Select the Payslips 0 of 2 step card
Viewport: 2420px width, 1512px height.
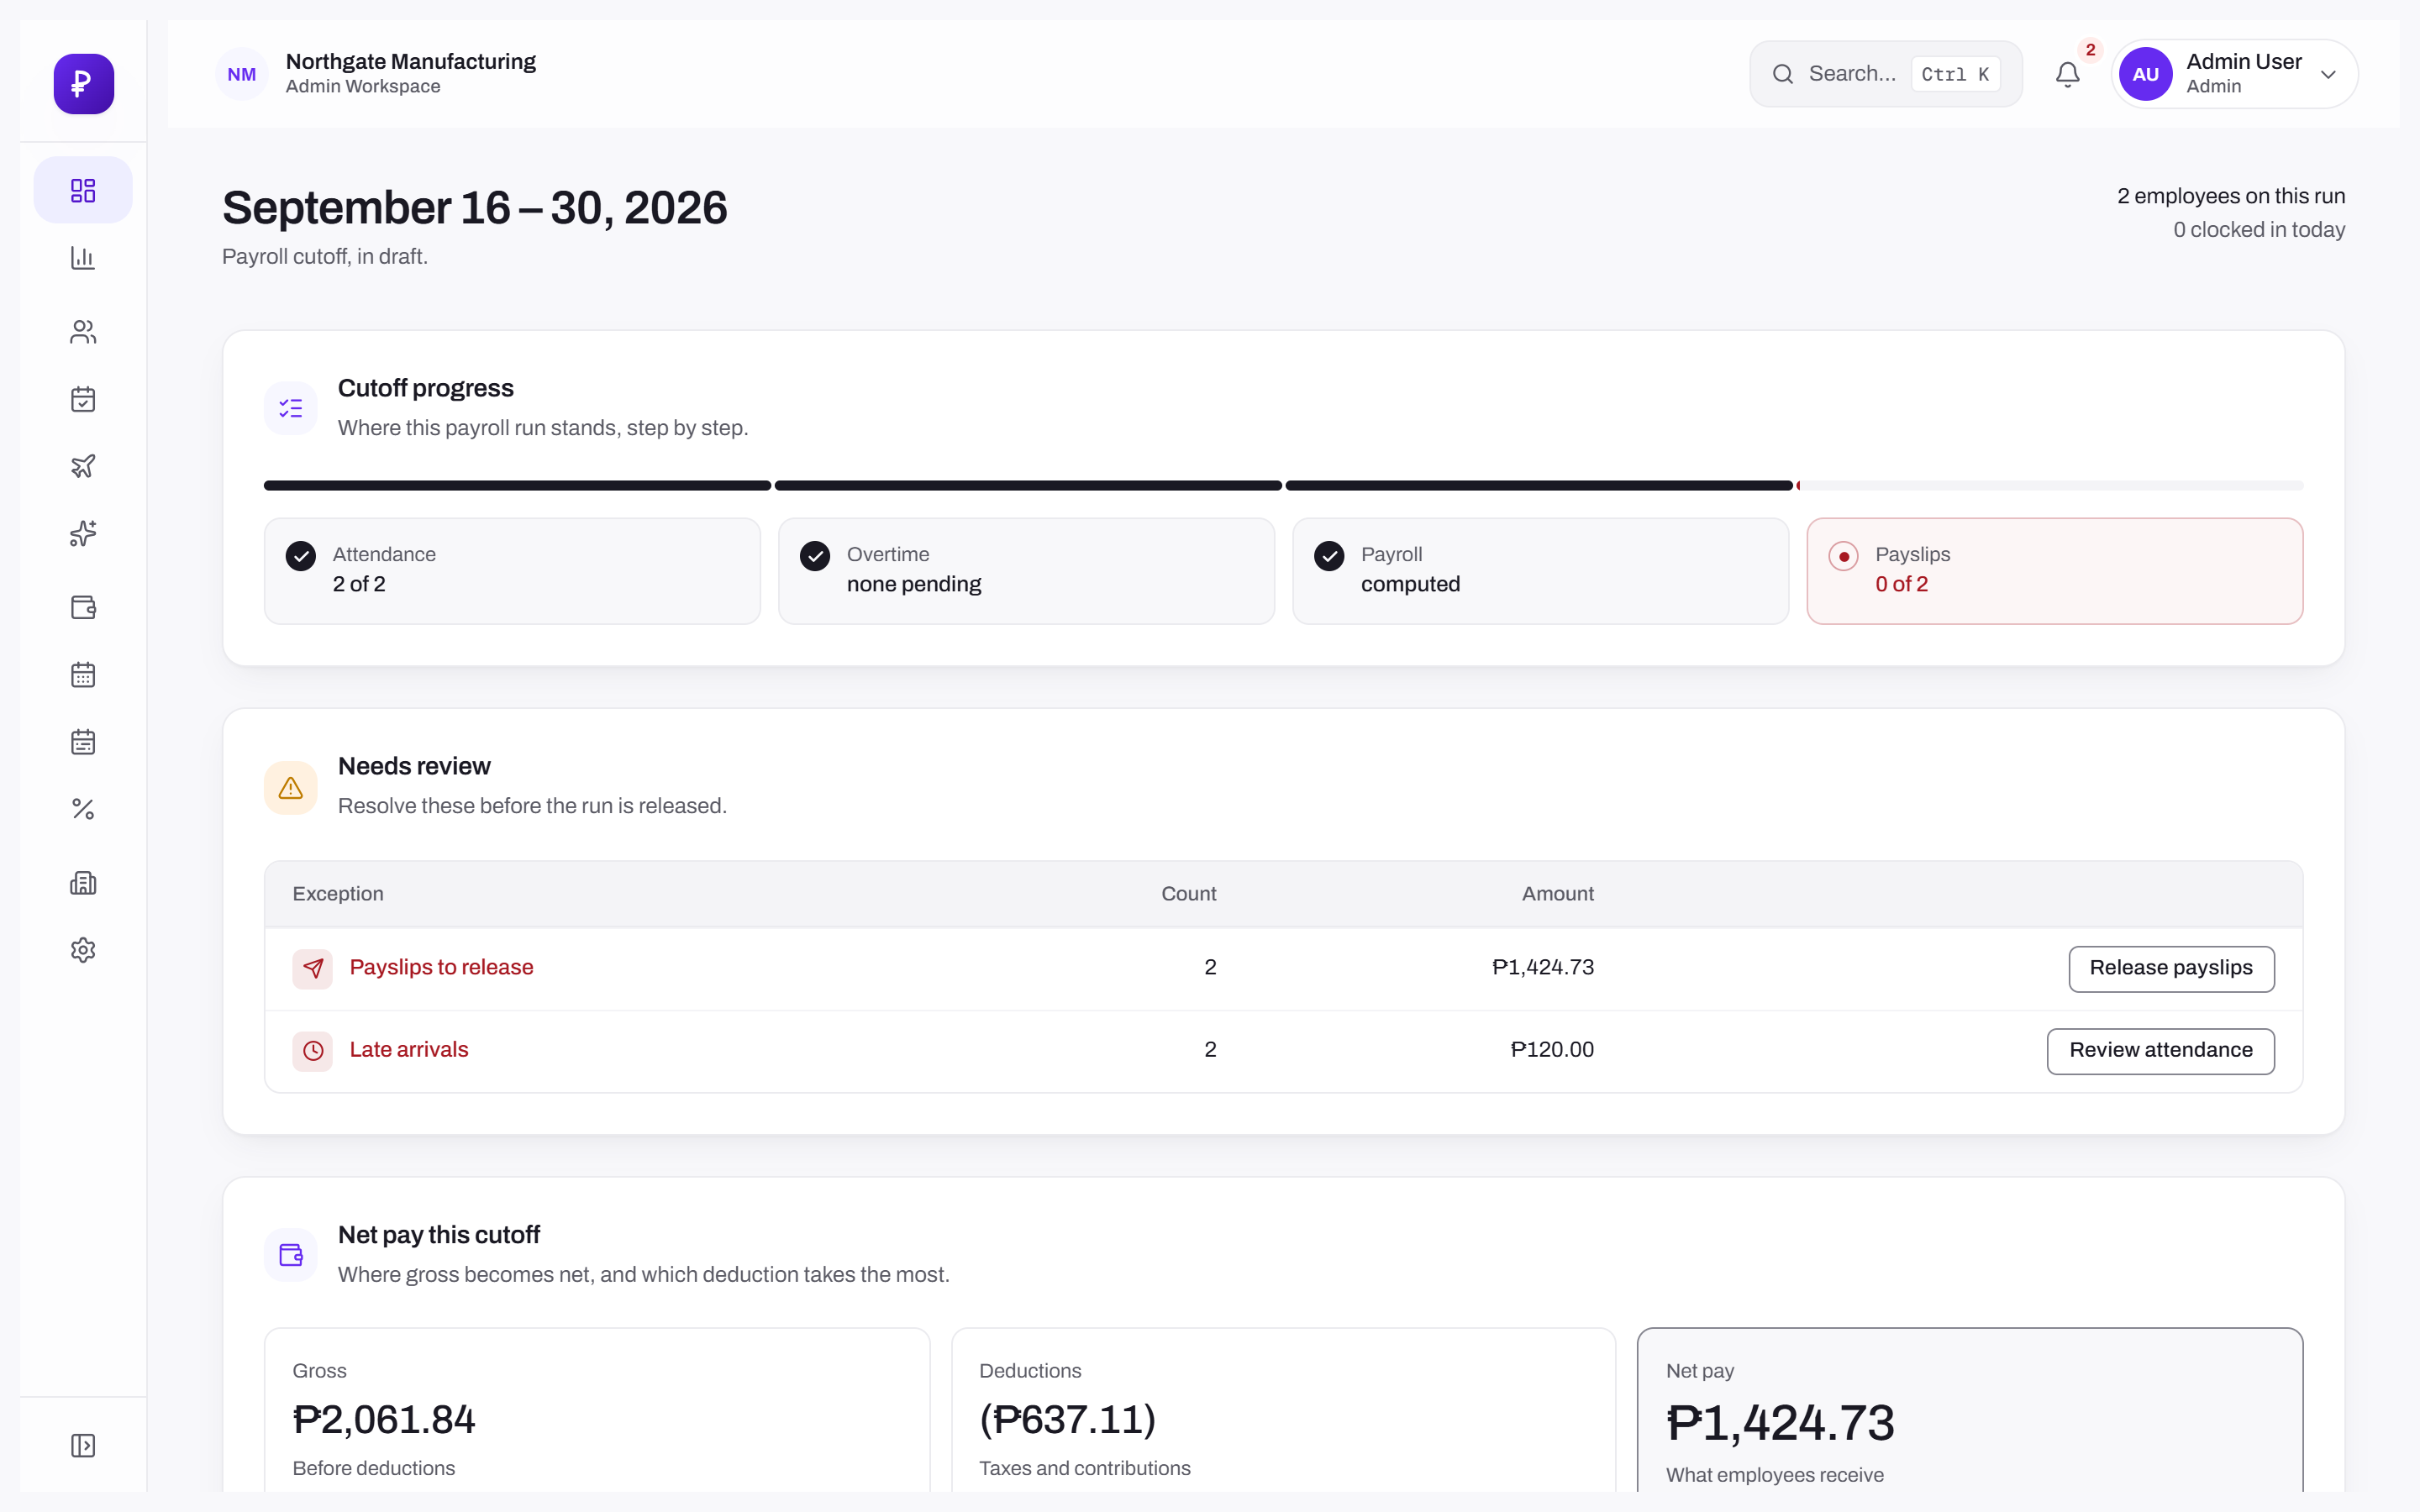tap(2055, 571)
